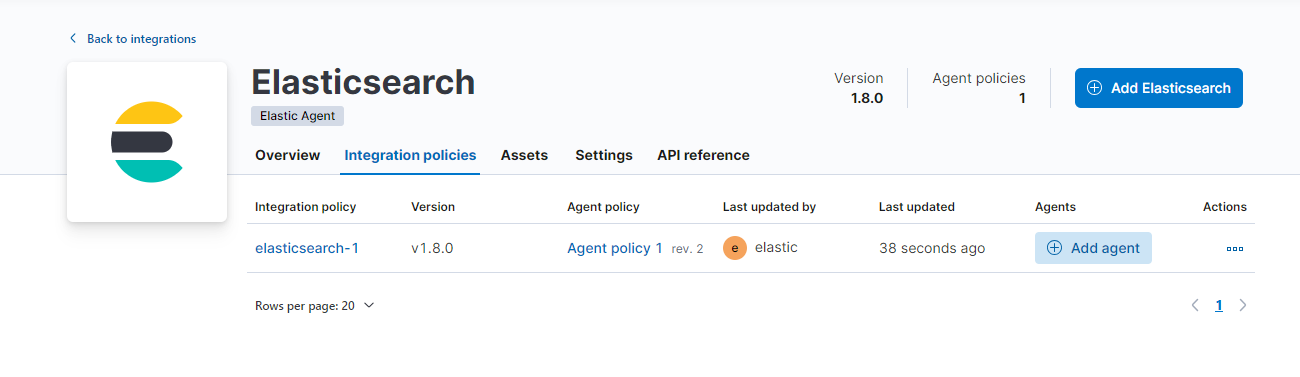Click the back arrow beside Back to integrations

click(73, 39)
